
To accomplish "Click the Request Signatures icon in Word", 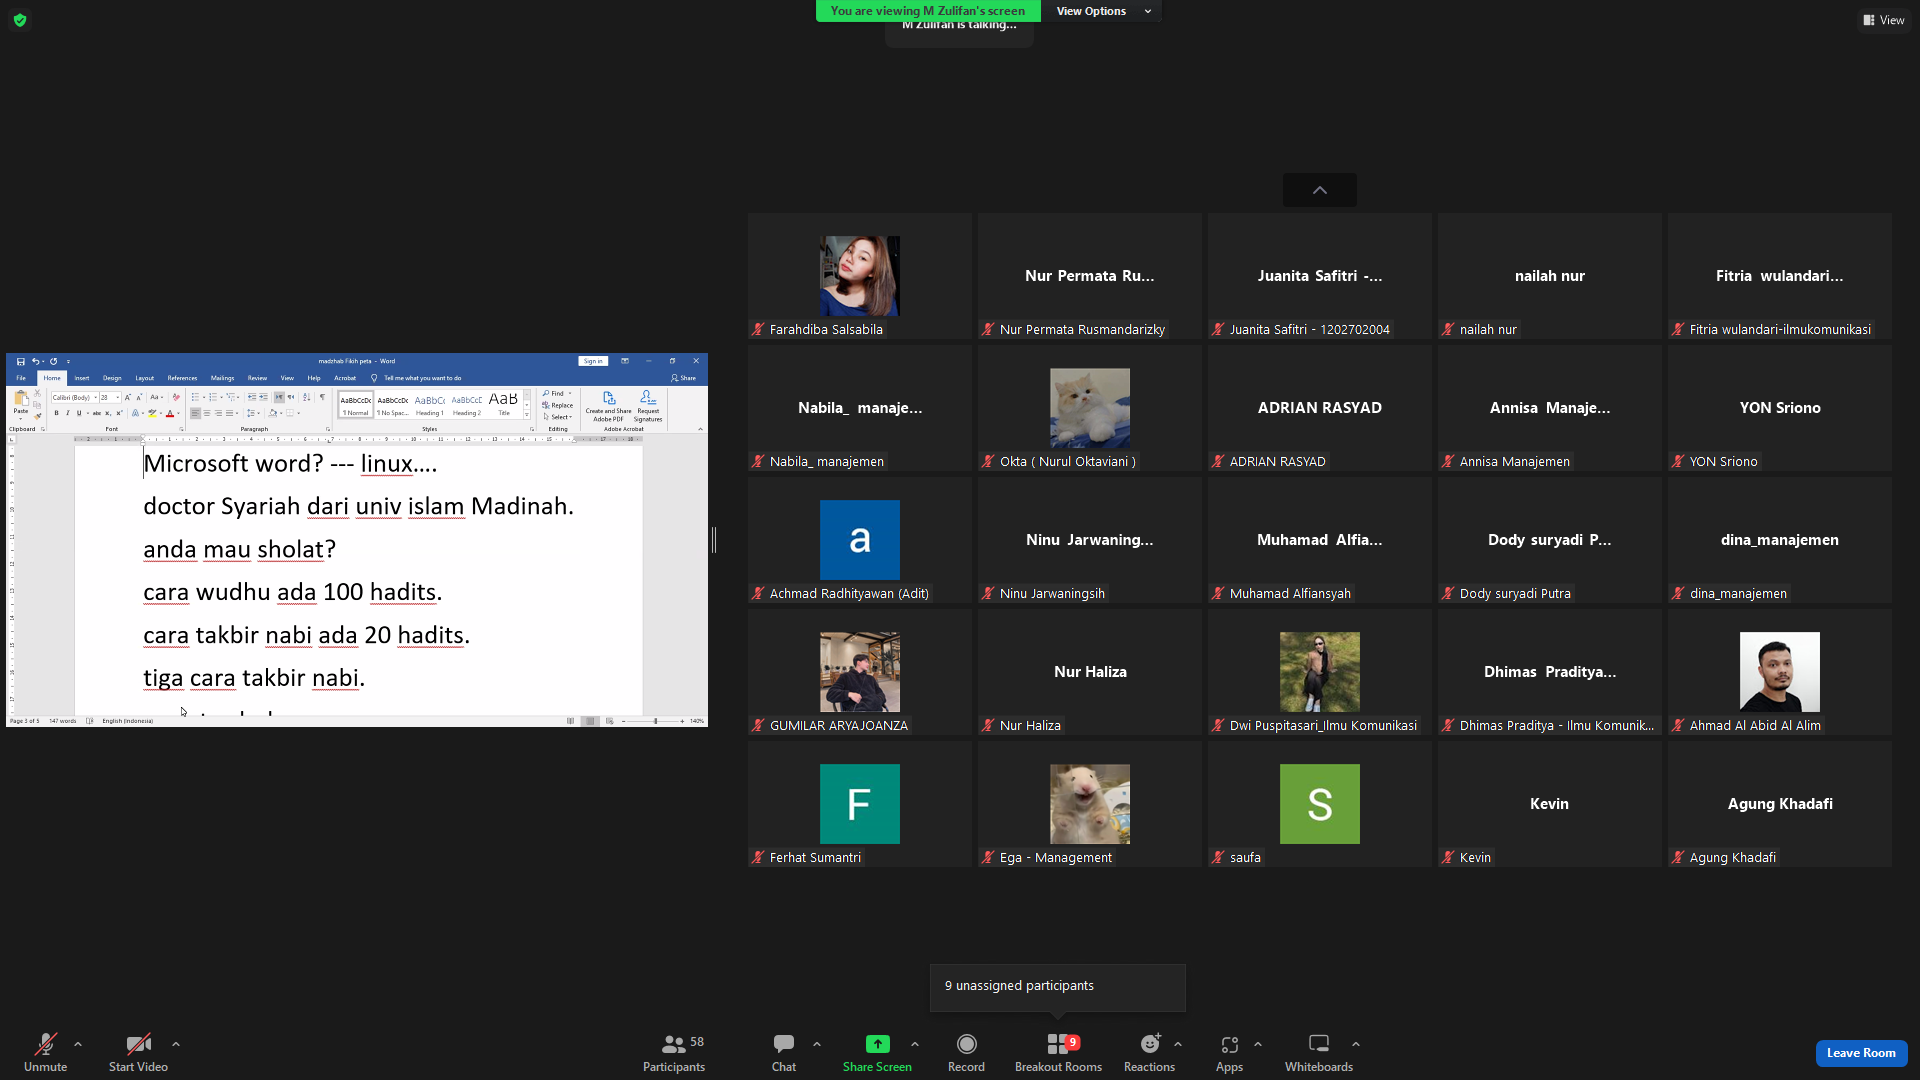I will tap(648, 397).
